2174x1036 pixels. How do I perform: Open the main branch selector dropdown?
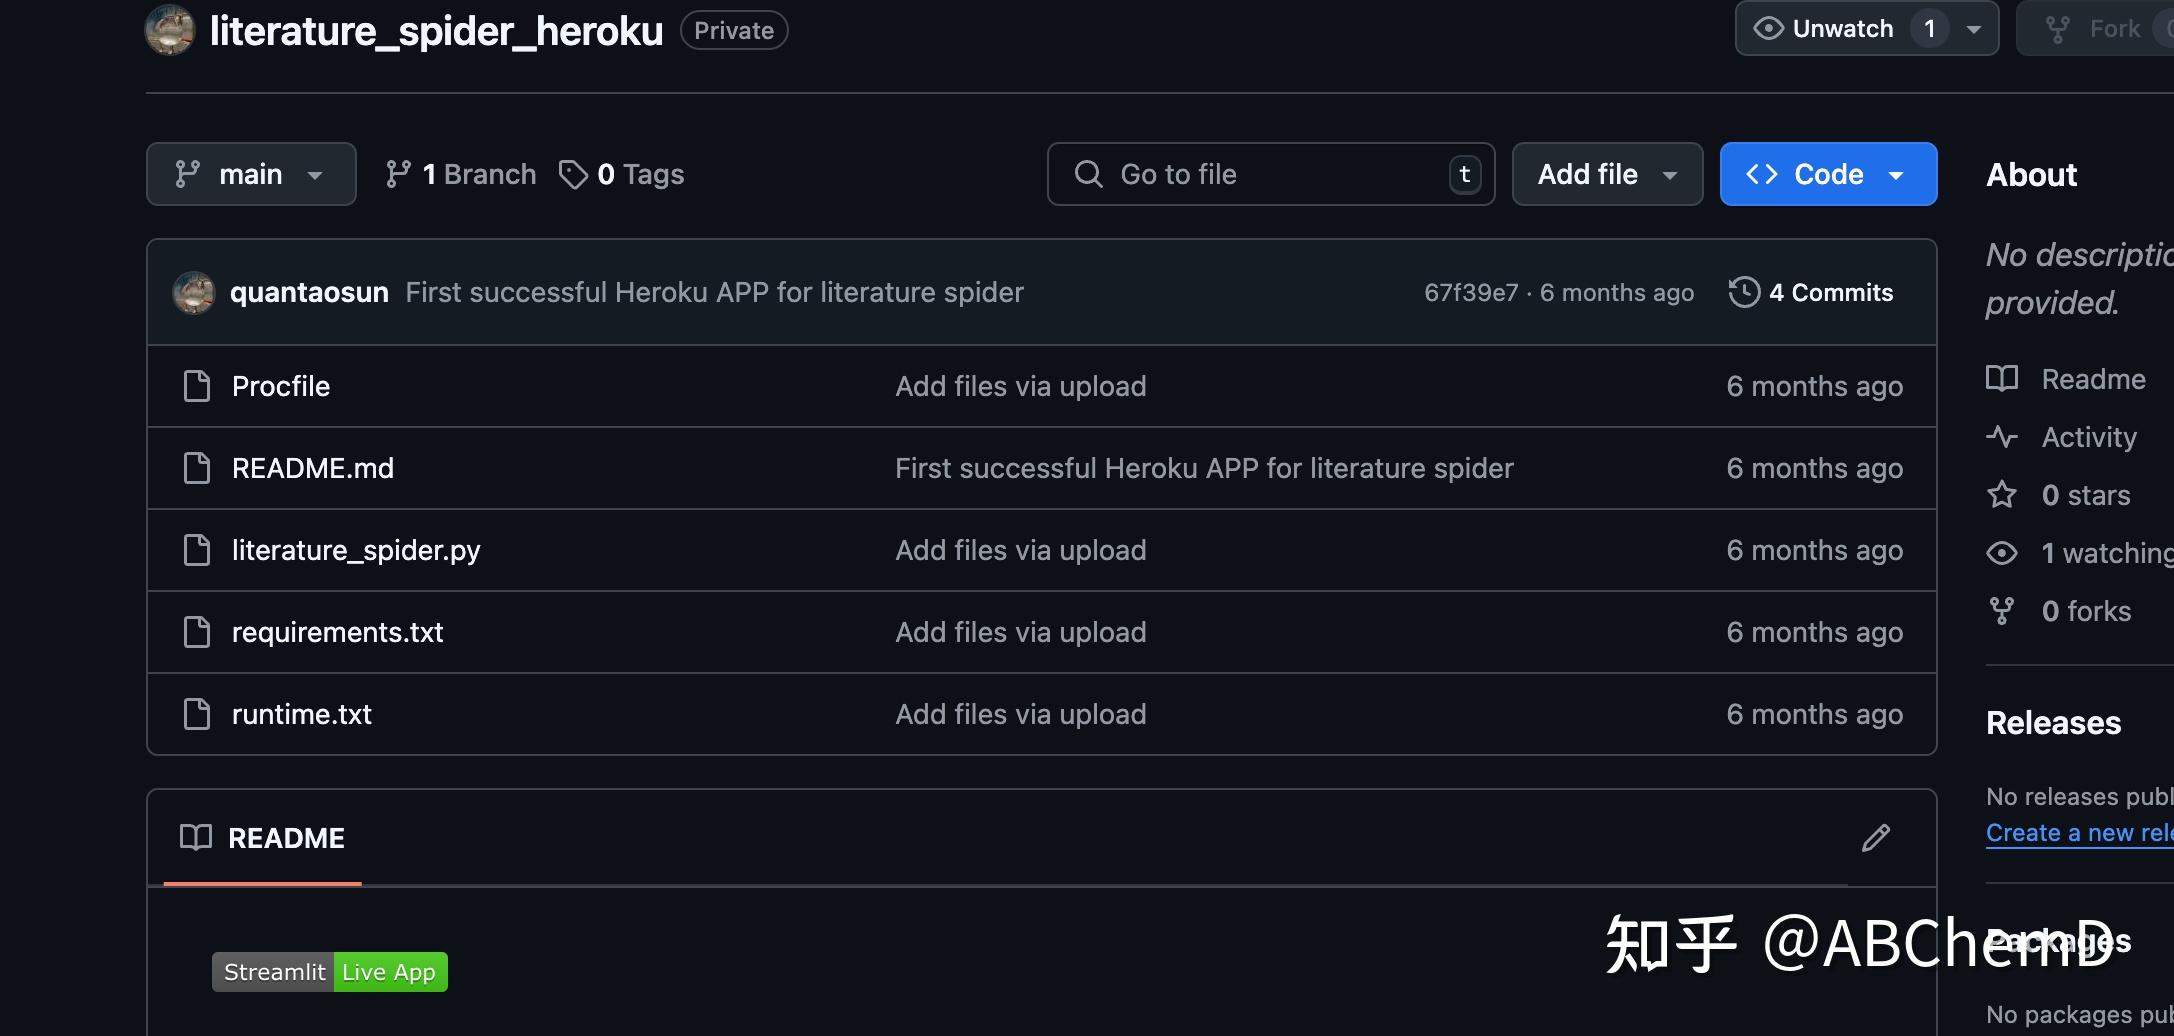pyautogui.click(x=251, y=174)
